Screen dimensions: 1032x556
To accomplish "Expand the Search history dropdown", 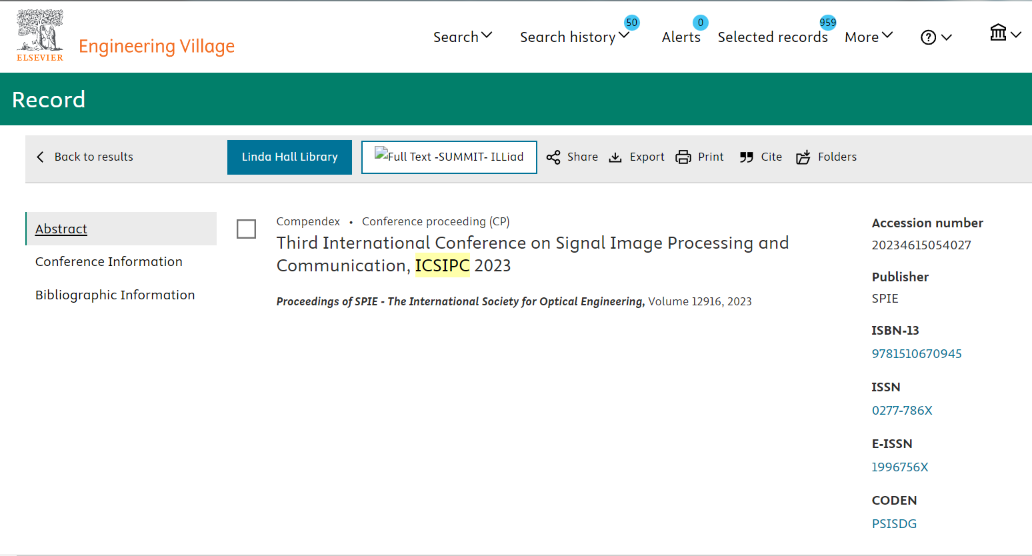I will (574, 37).
